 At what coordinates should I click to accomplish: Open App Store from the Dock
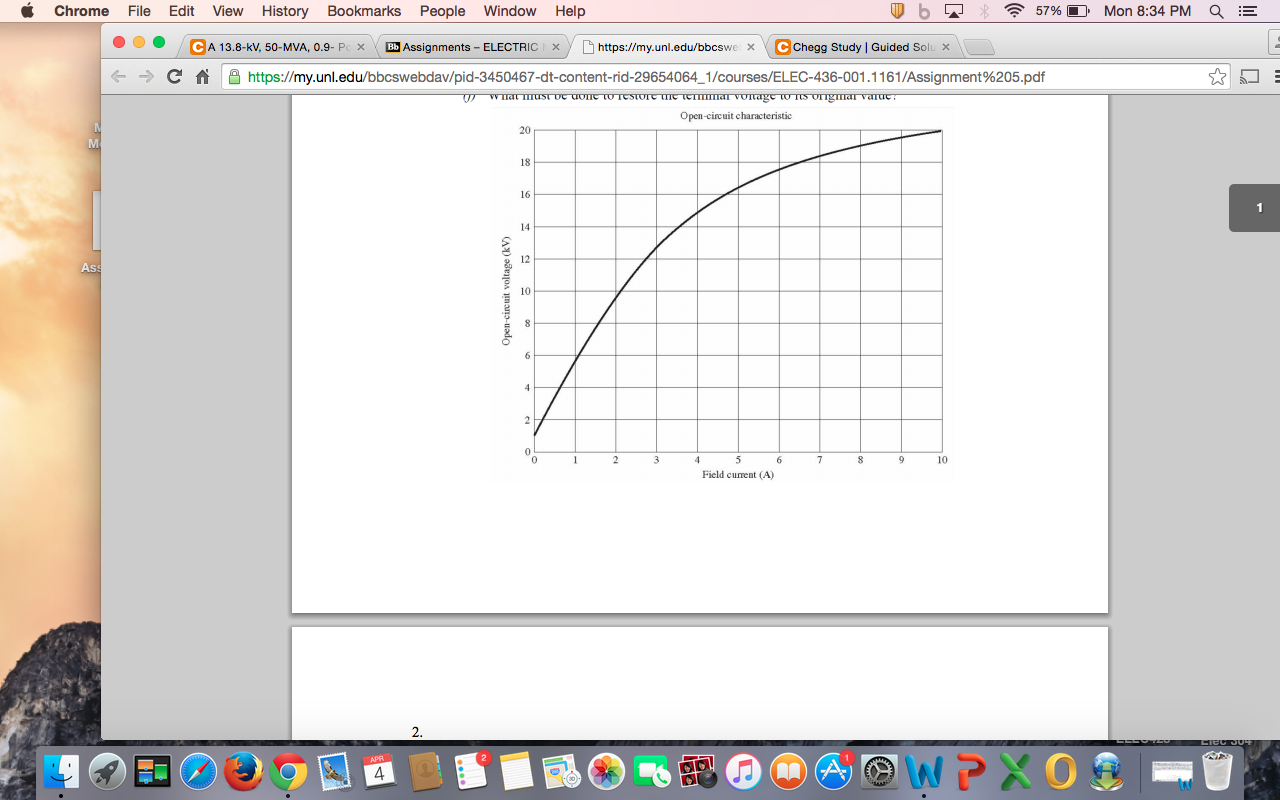834,771
